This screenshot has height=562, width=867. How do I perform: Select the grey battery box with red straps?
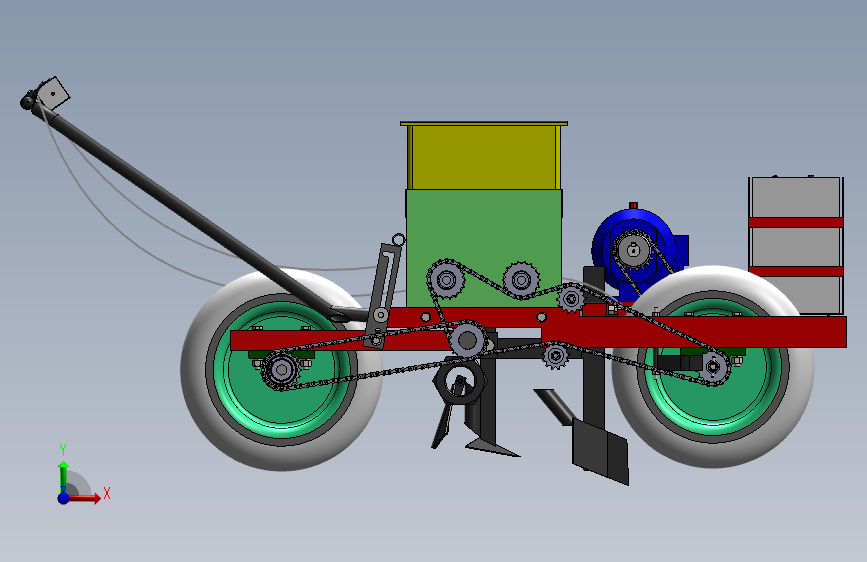[x=796, y=245]
